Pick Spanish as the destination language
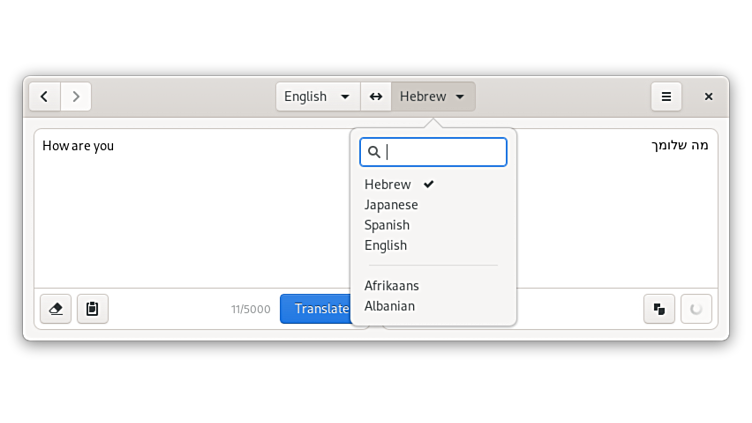 387,225
